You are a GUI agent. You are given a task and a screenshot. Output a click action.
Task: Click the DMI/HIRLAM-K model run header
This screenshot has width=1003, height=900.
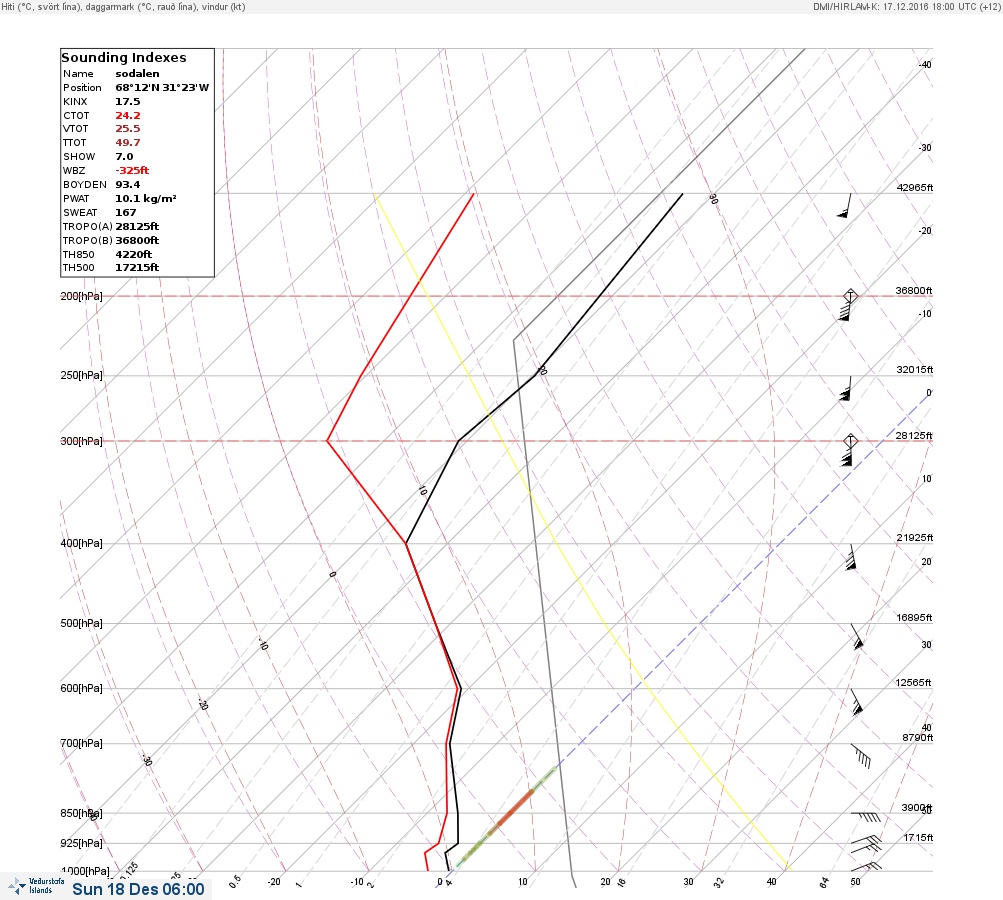[x=906, y=6]
